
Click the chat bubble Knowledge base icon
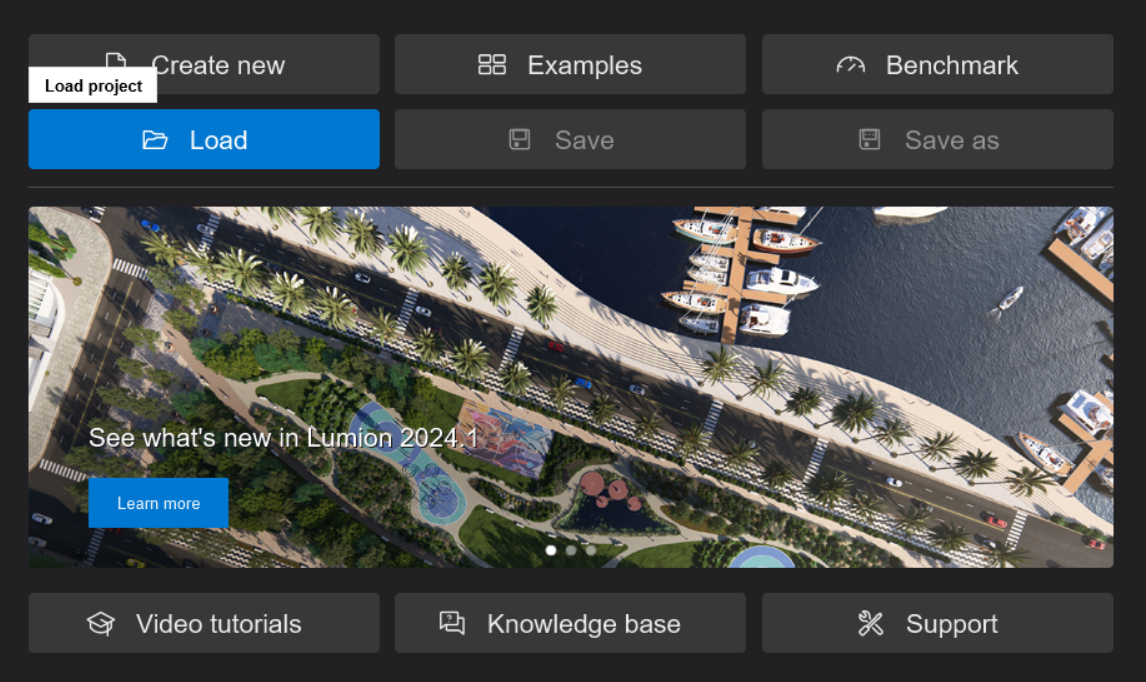coord(452,623)
